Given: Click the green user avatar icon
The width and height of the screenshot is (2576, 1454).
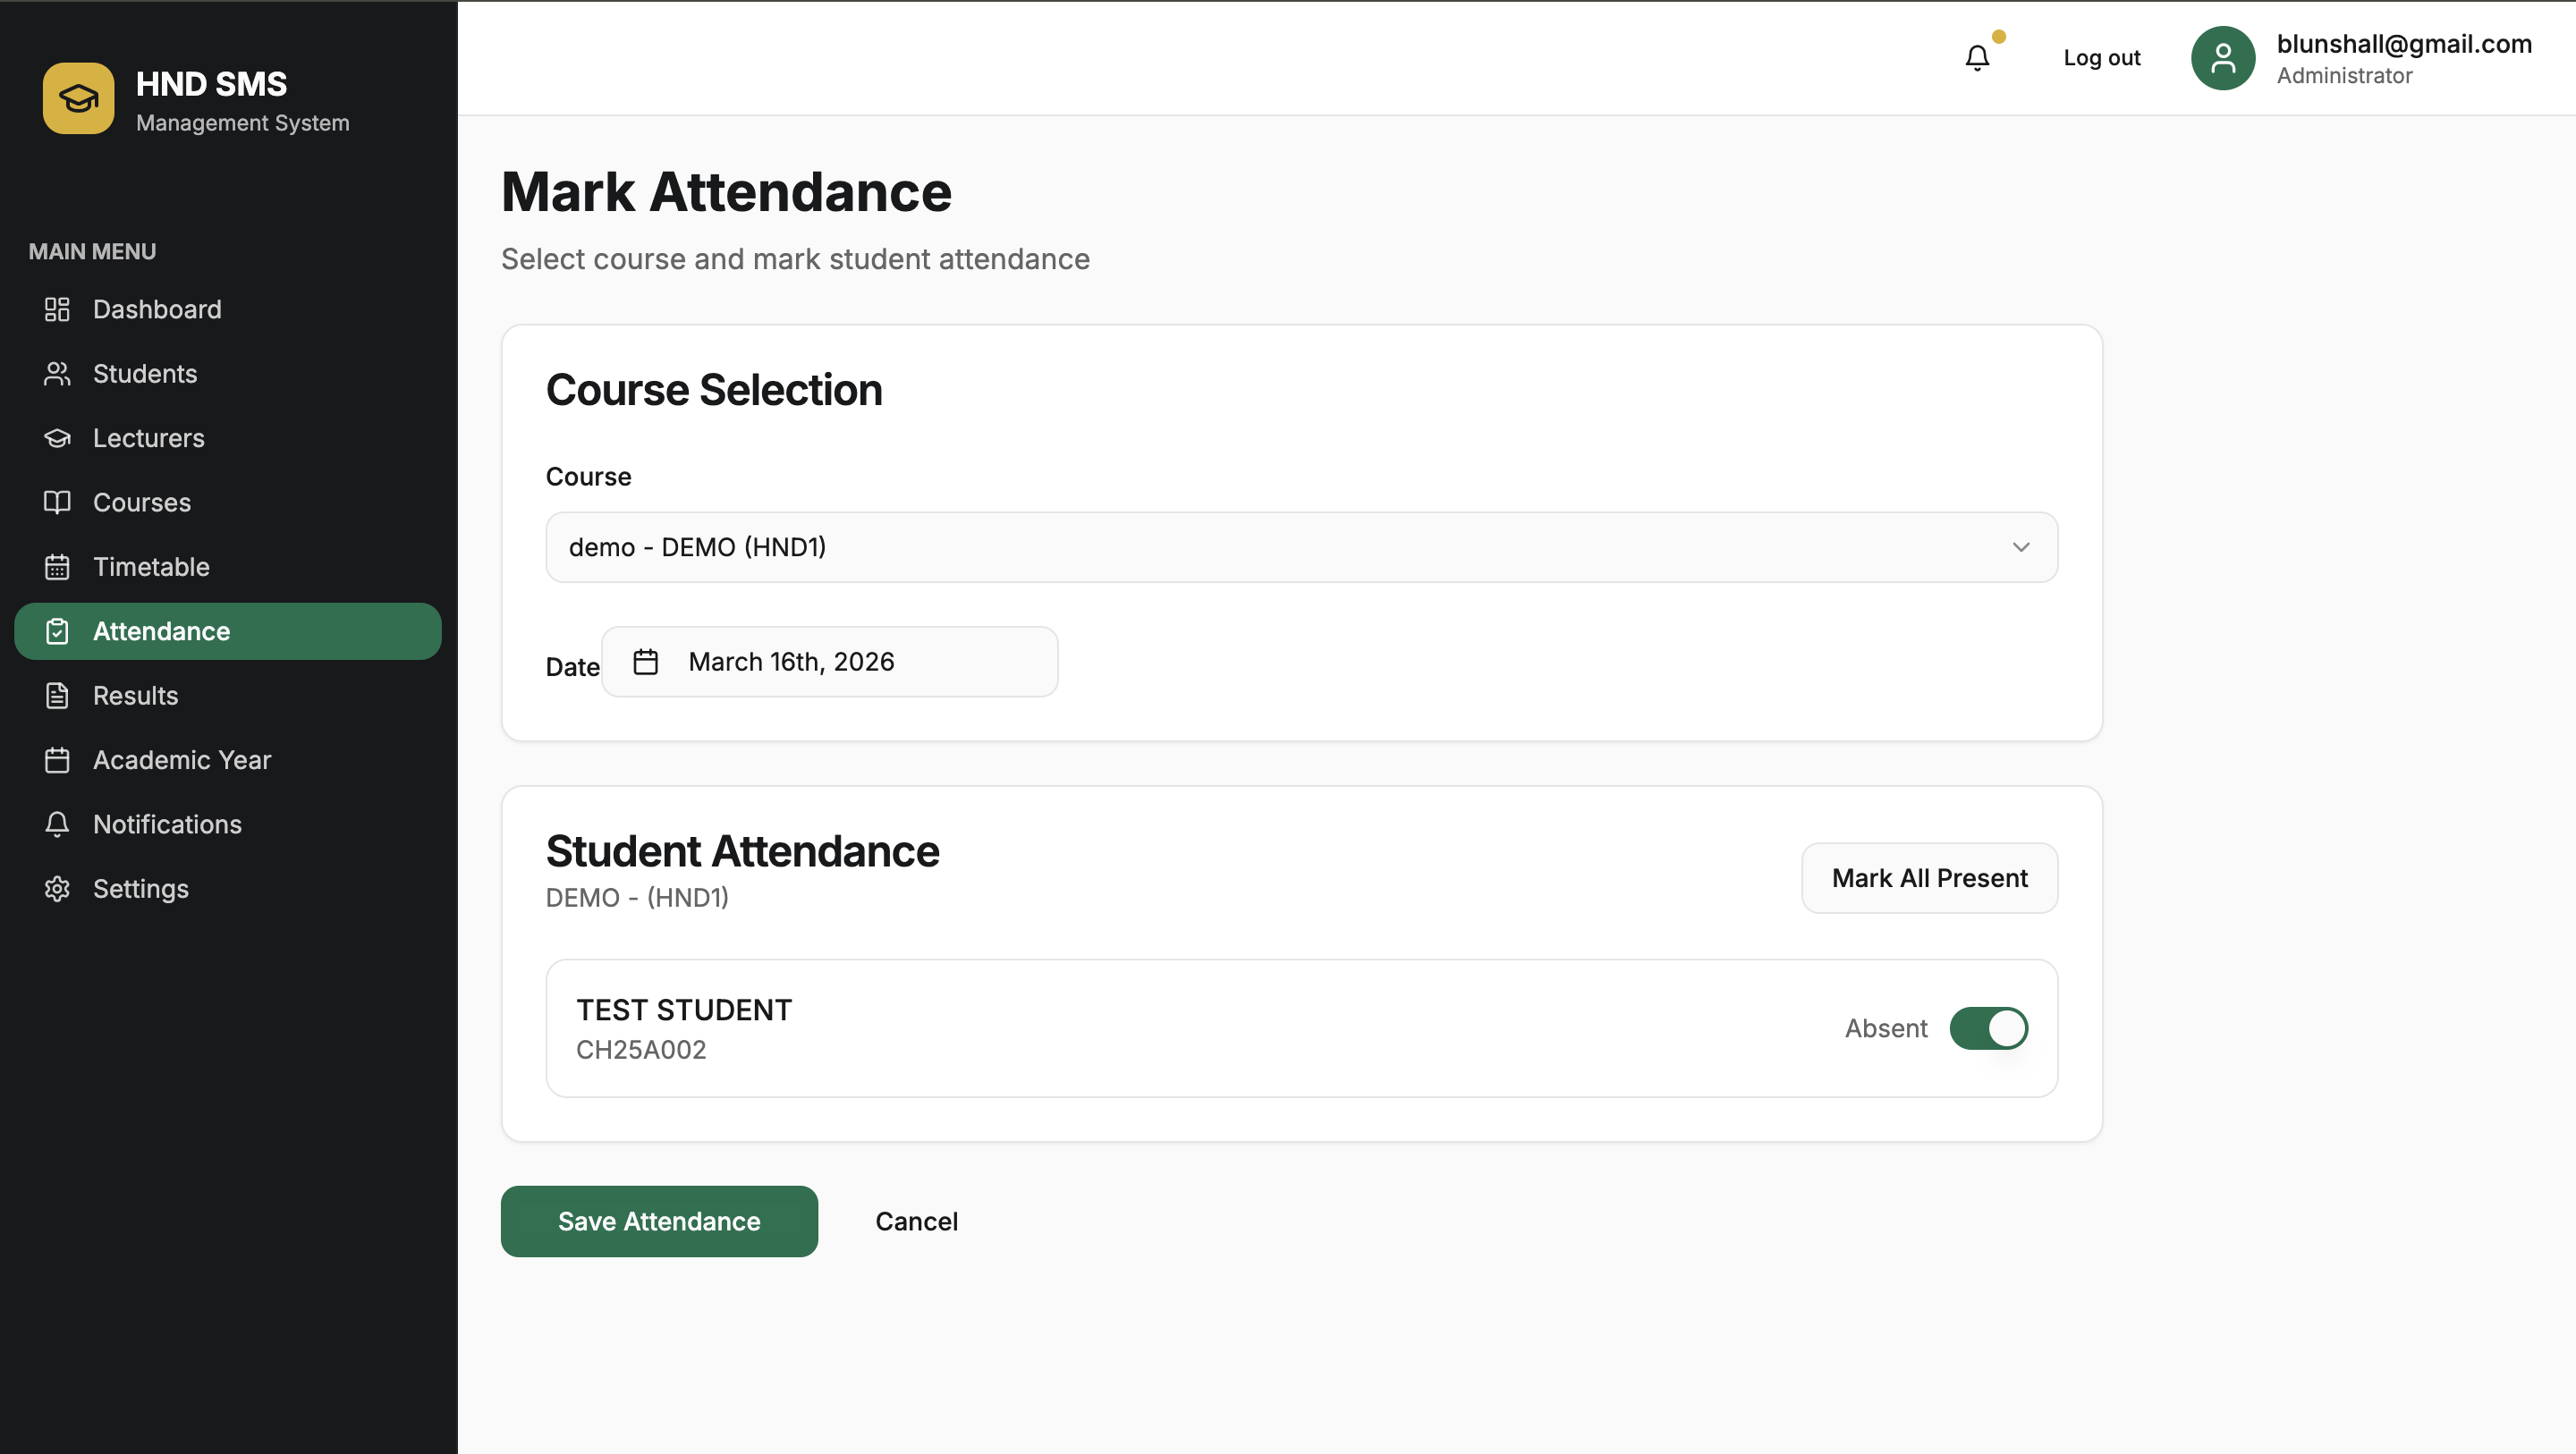Looking at the screenshot, I should click(x=2222, y=58).
